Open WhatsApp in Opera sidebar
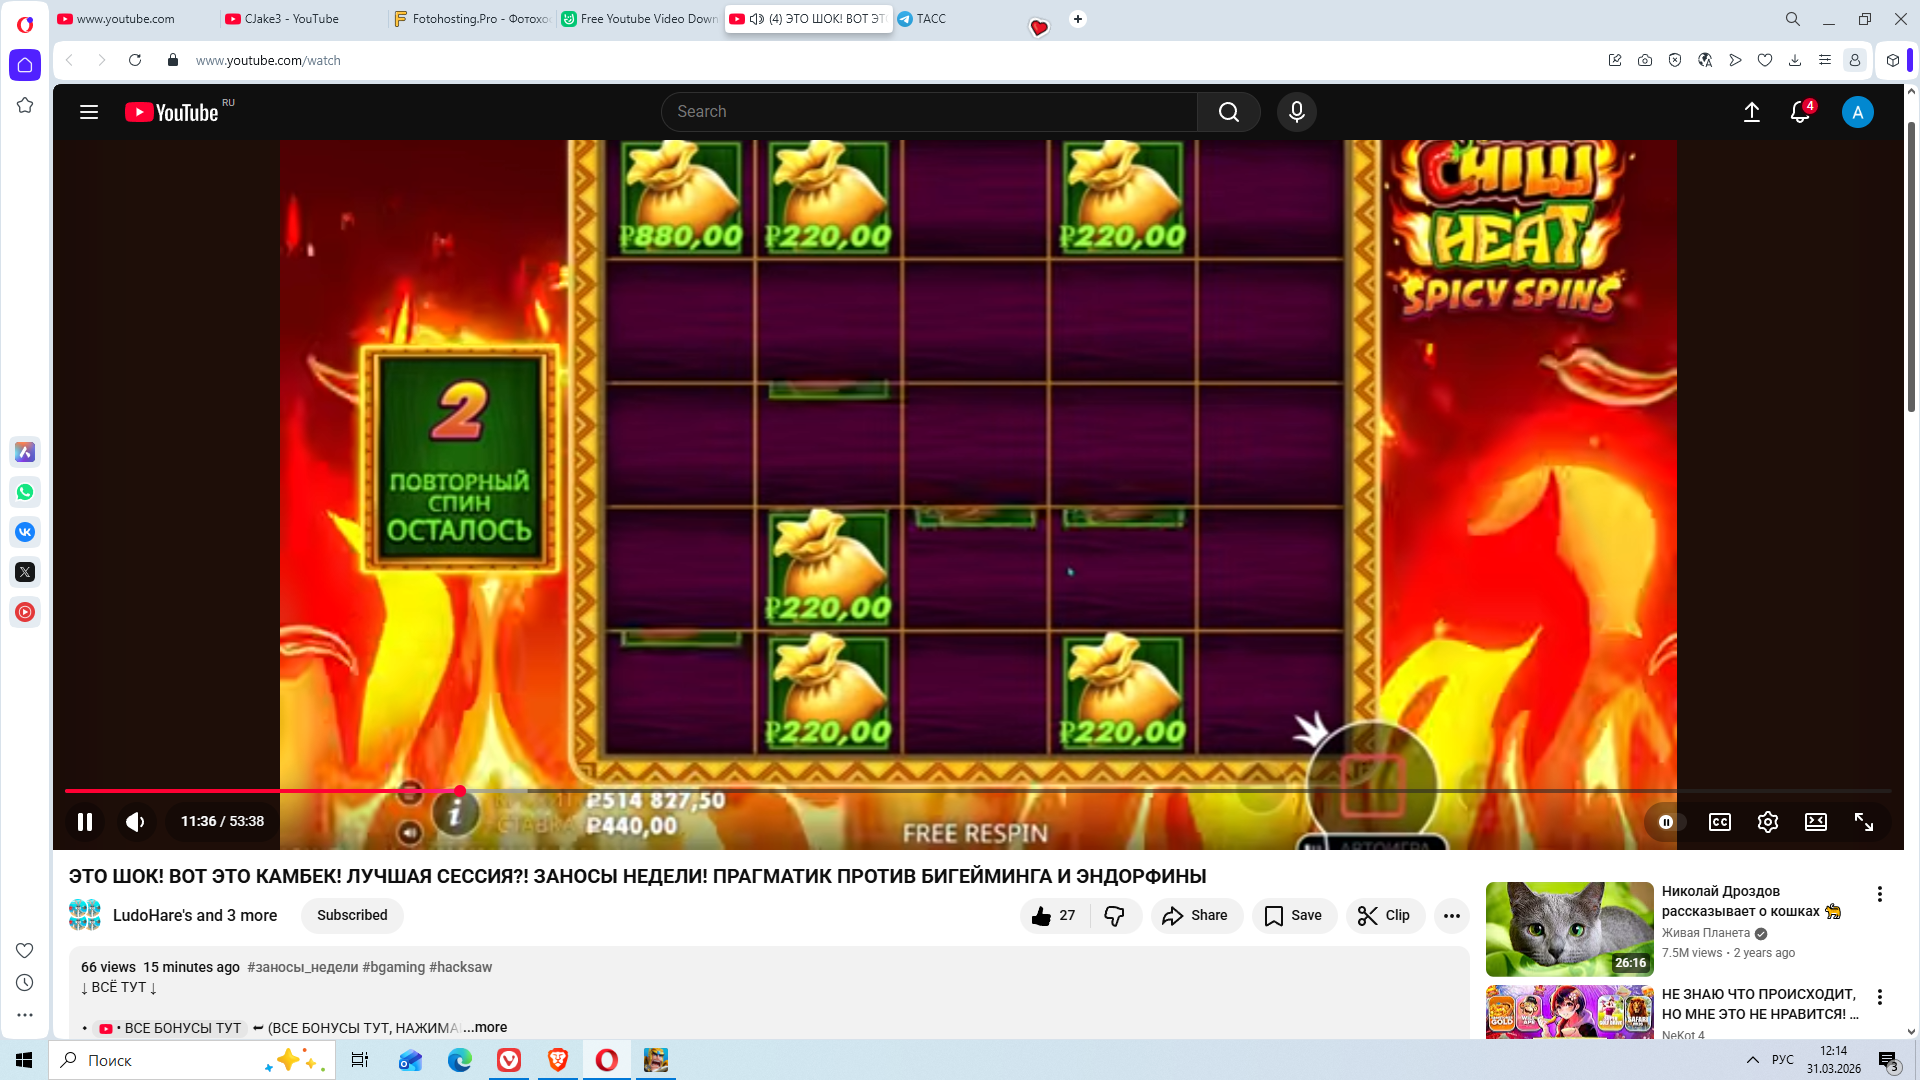 [25, 492]
